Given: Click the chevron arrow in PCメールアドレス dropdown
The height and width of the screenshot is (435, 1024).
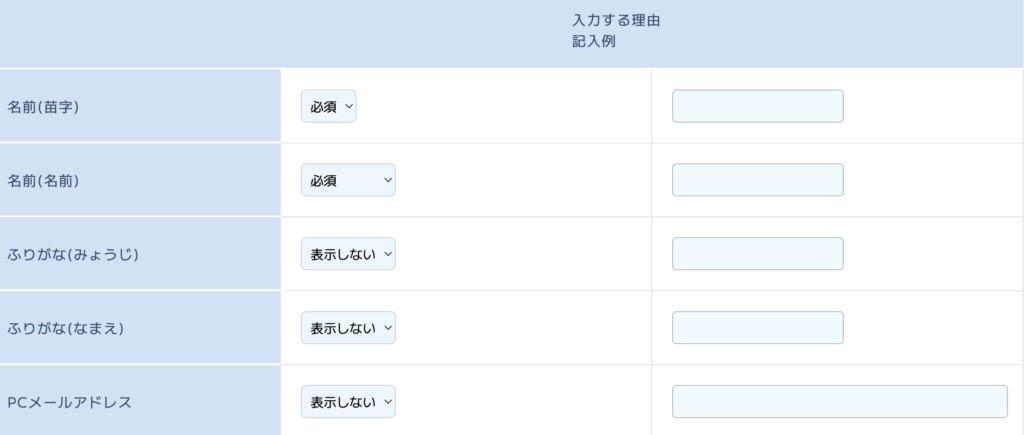Looking at the screenshot, I should coord(387,402).
